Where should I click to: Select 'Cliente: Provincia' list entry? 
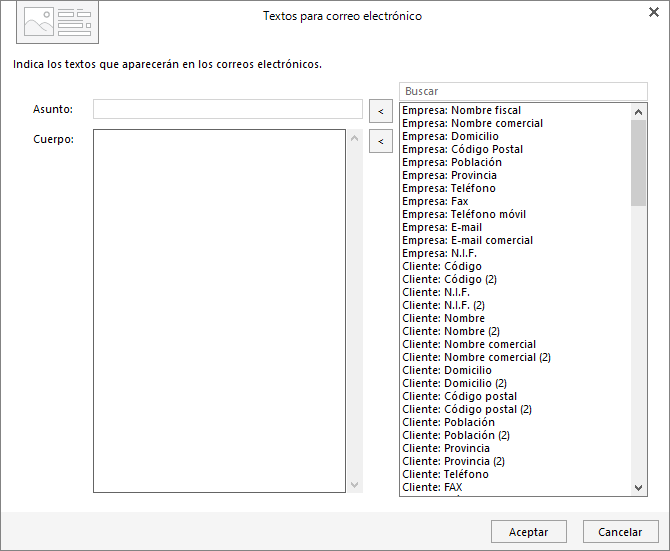click(516, 448)
